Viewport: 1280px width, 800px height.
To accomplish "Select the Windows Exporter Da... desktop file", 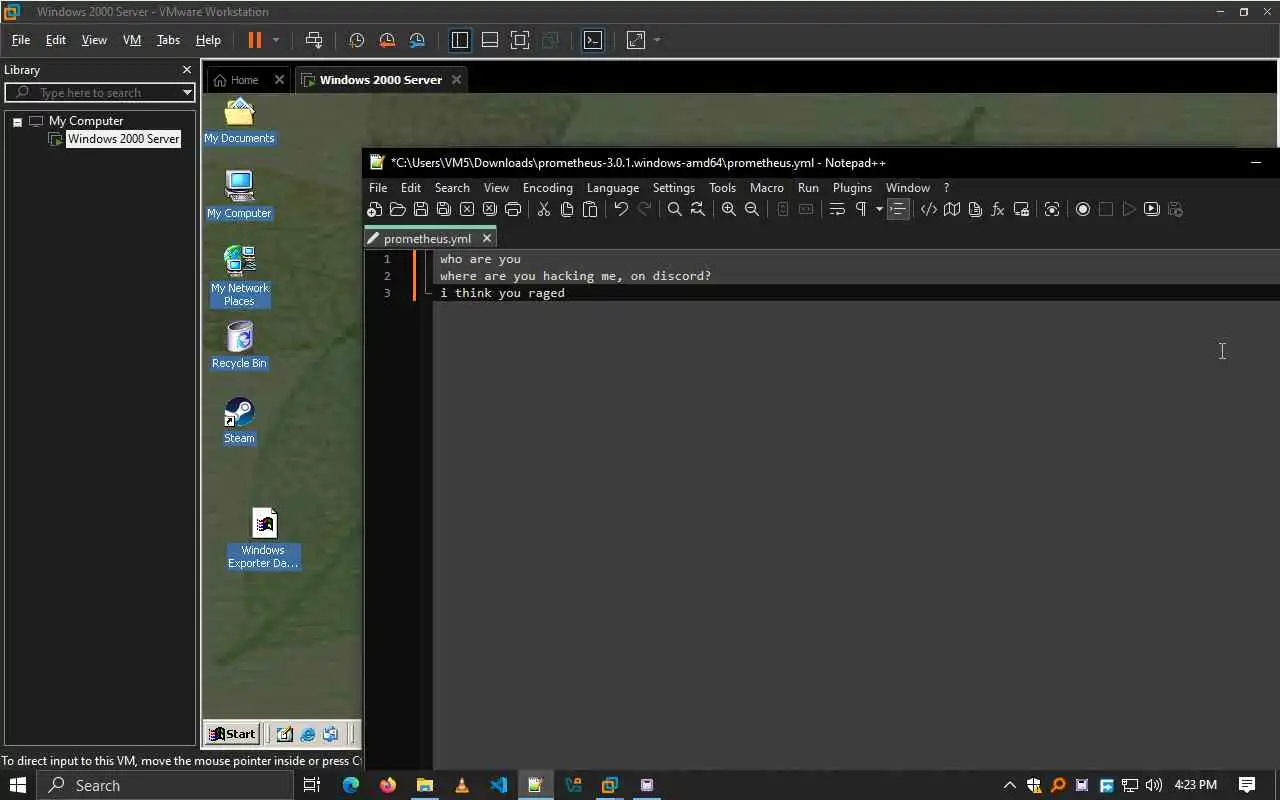I will (263, 538).
